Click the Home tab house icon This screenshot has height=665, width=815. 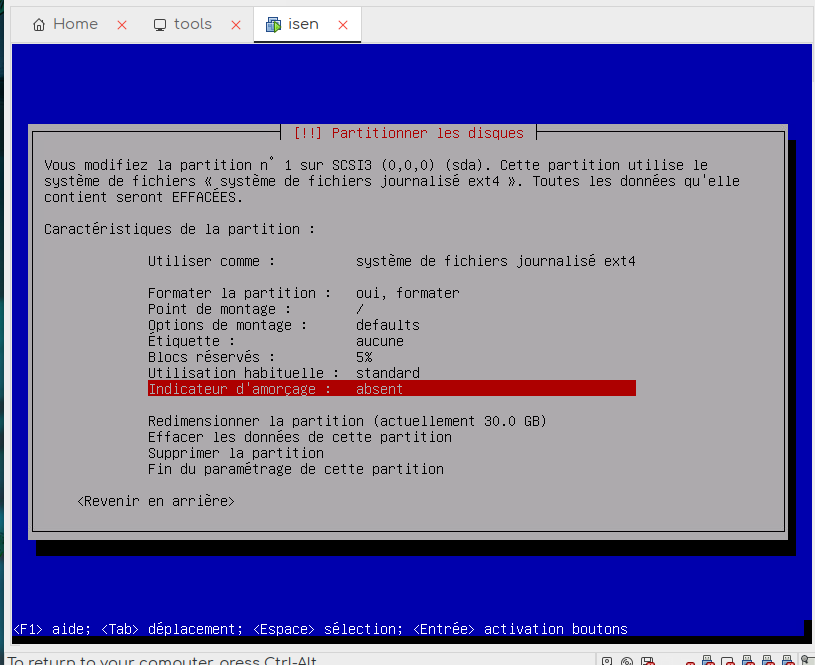39,25
